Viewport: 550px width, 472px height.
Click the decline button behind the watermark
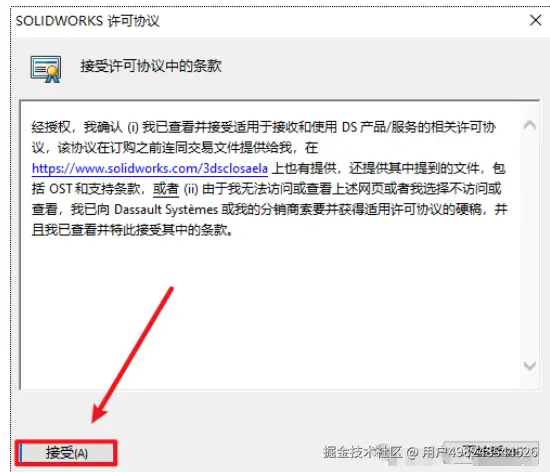tap(491, 452)
